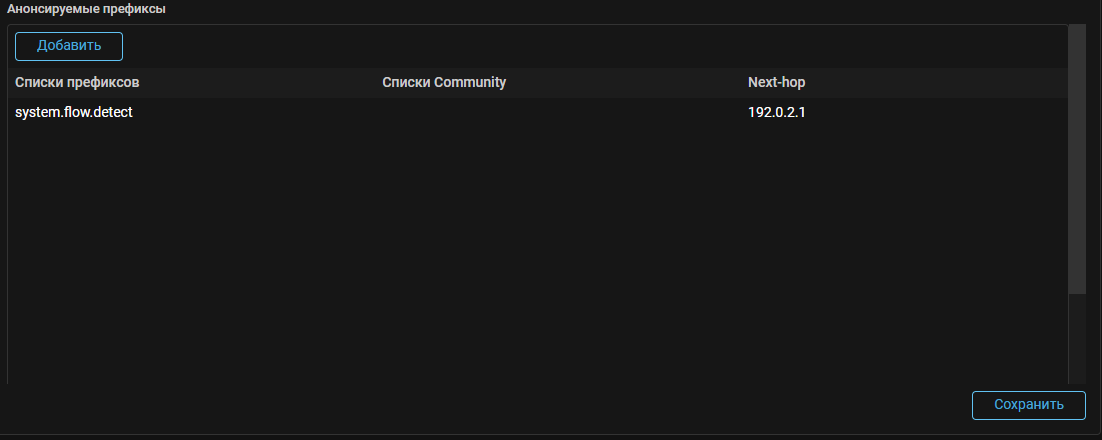Click blank footer area left of Сохранить
The image size is (1102, 440).
click(x=500, y=405)
